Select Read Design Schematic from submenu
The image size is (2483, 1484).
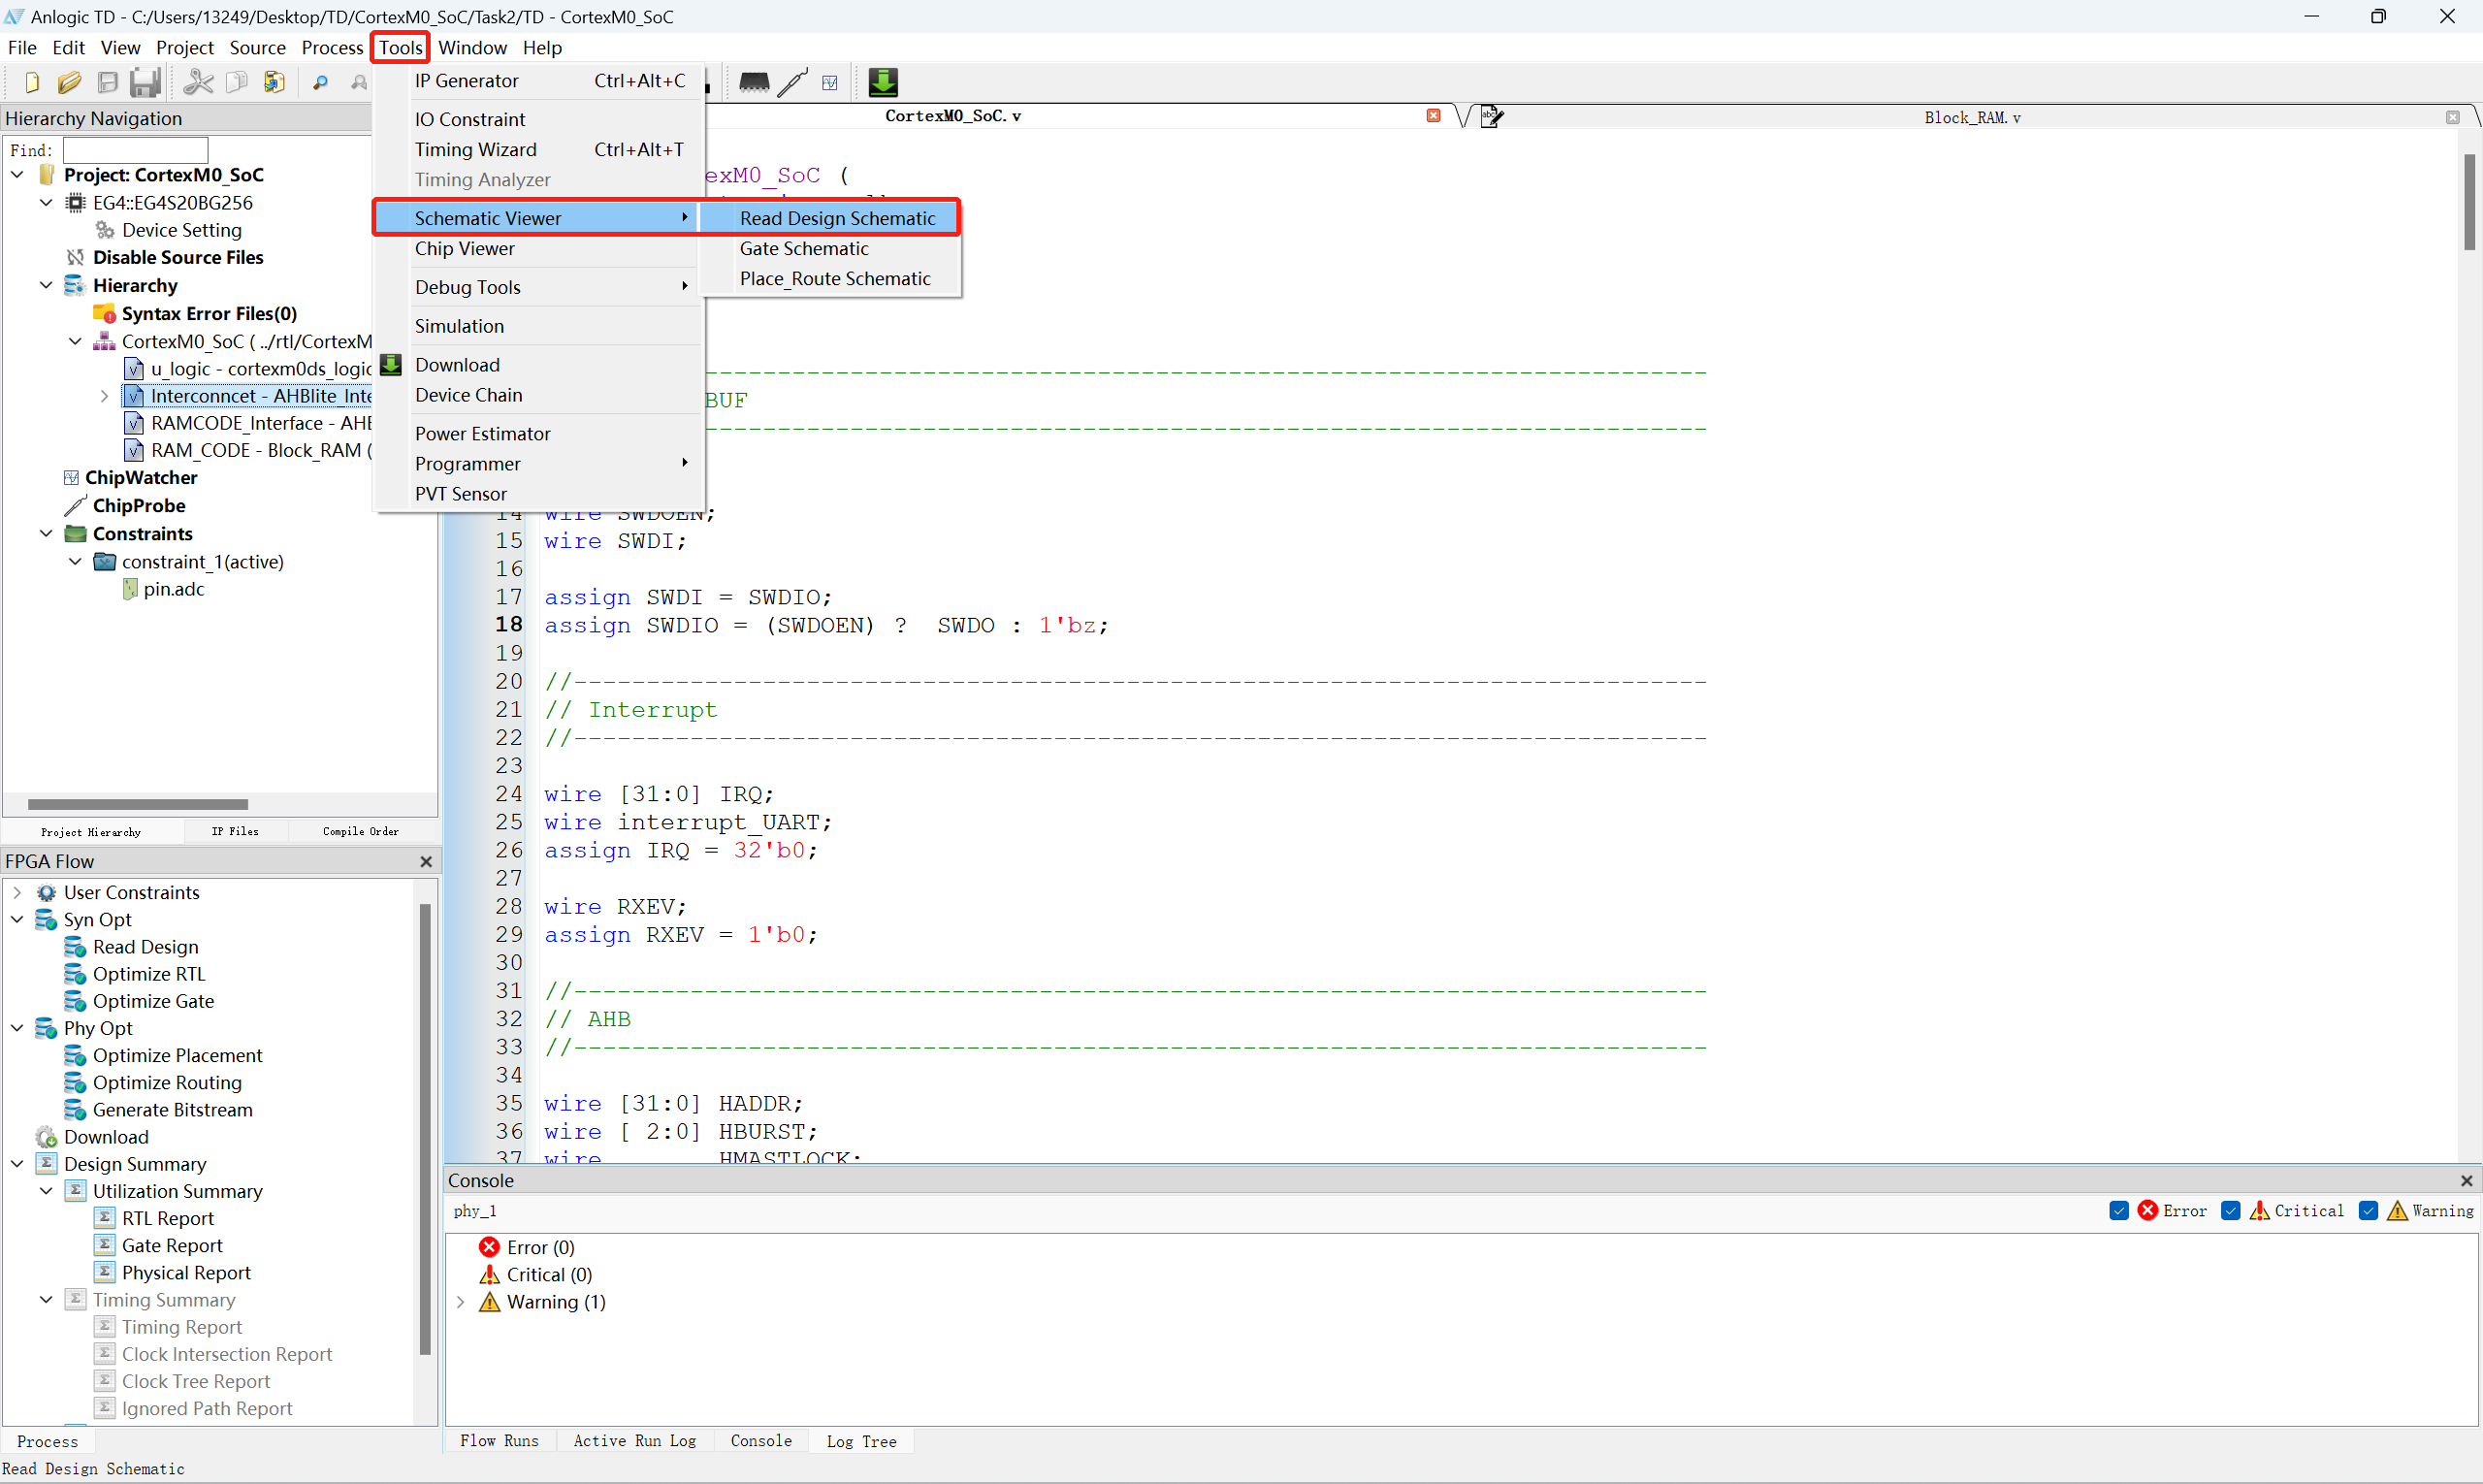click(830, 218)
